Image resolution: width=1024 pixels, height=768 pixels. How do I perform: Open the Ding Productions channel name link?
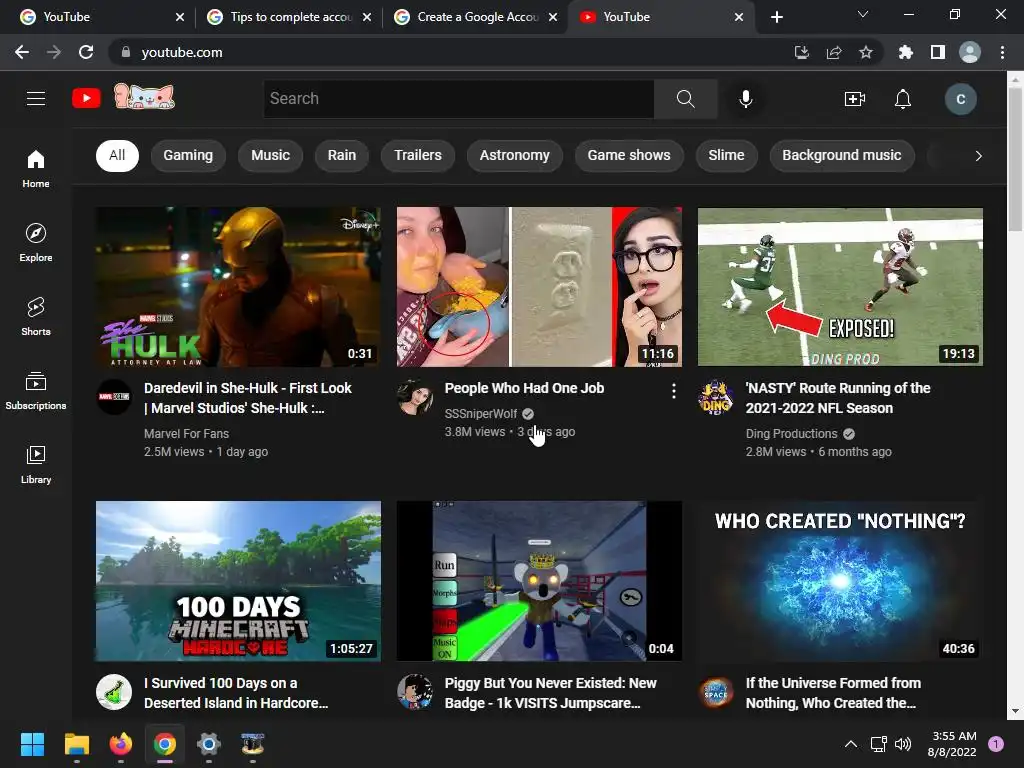coord(792,434)
